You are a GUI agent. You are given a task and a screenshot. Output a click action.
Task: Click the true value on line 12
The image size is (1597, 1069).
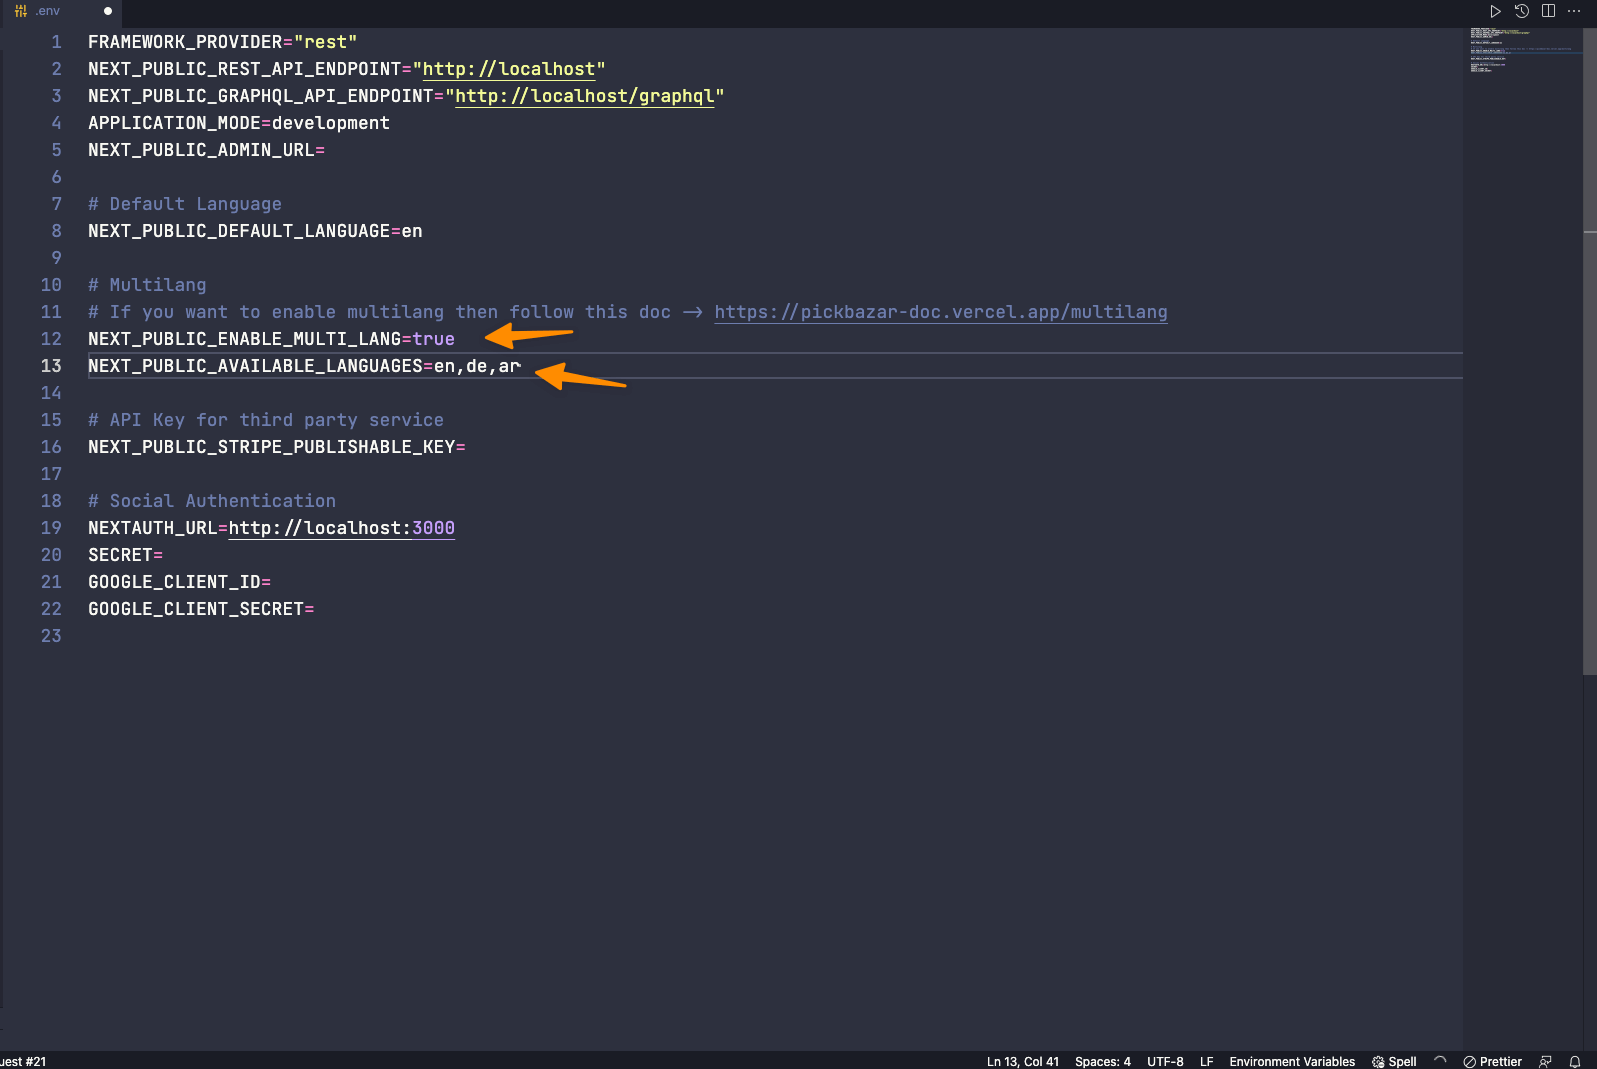tap(434, 339)
